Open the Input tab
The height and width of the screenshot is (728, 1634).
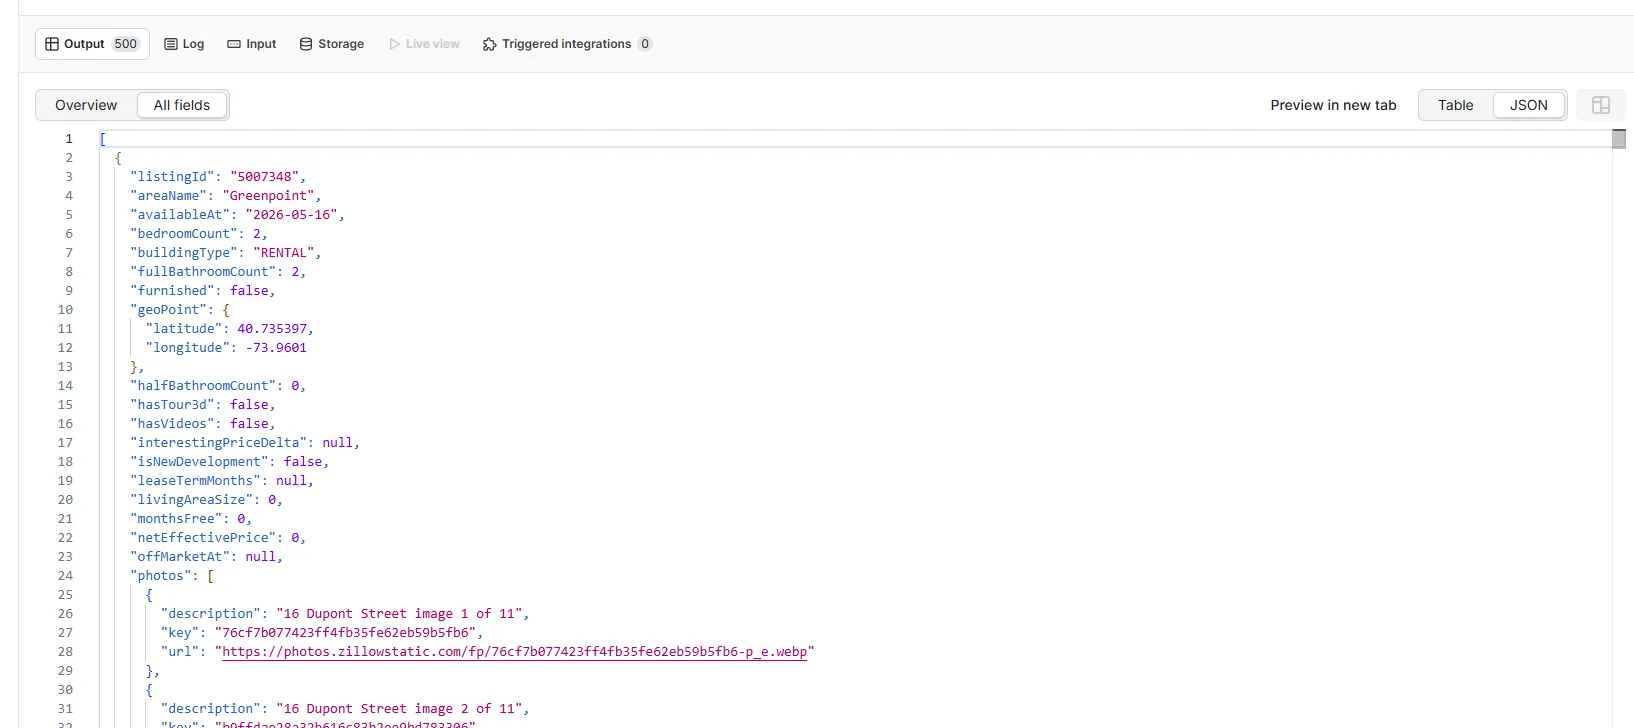point(252,44)
